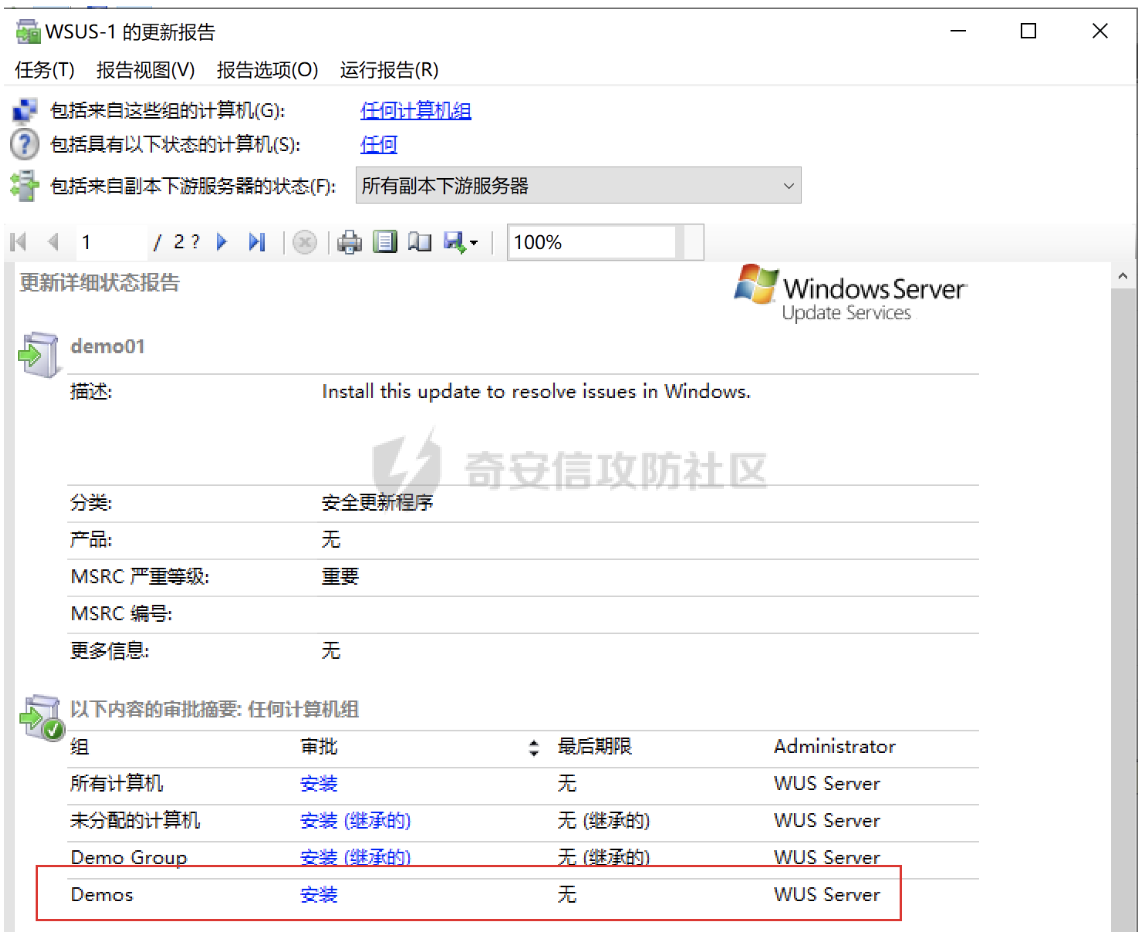The image size is (1144, 940).
Task: Click the current page number field
Action: click(110, 242)
